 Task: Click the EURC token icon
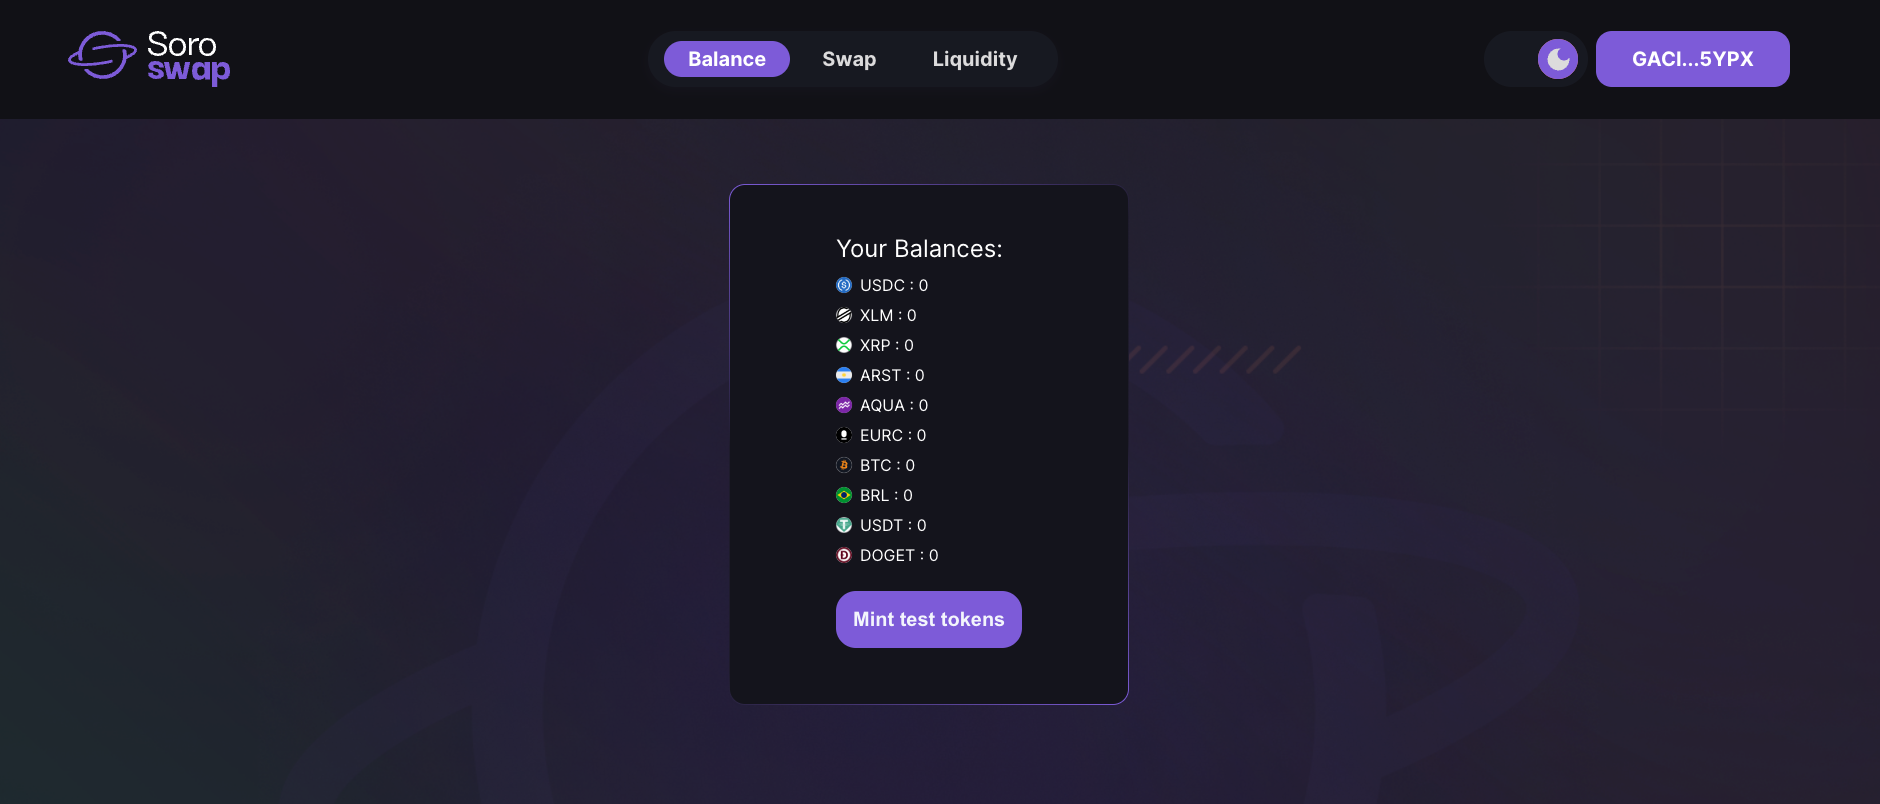(x=844, y=435)
